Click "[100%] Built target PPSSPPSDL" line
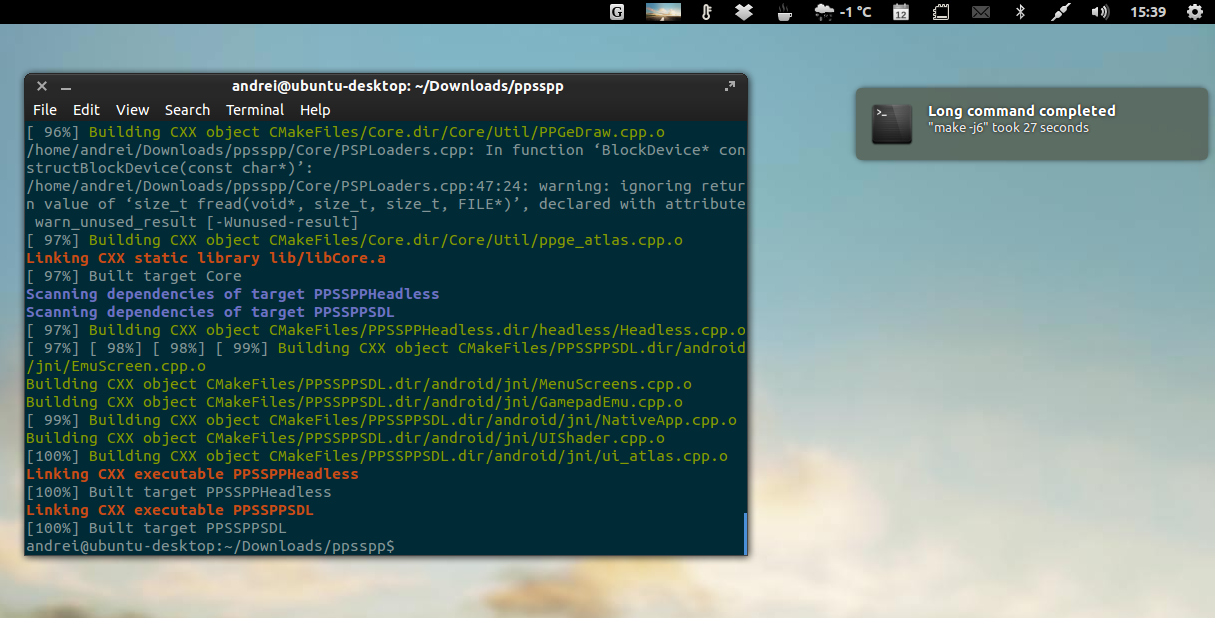1215x618 pixels. (x=156, y=528)
